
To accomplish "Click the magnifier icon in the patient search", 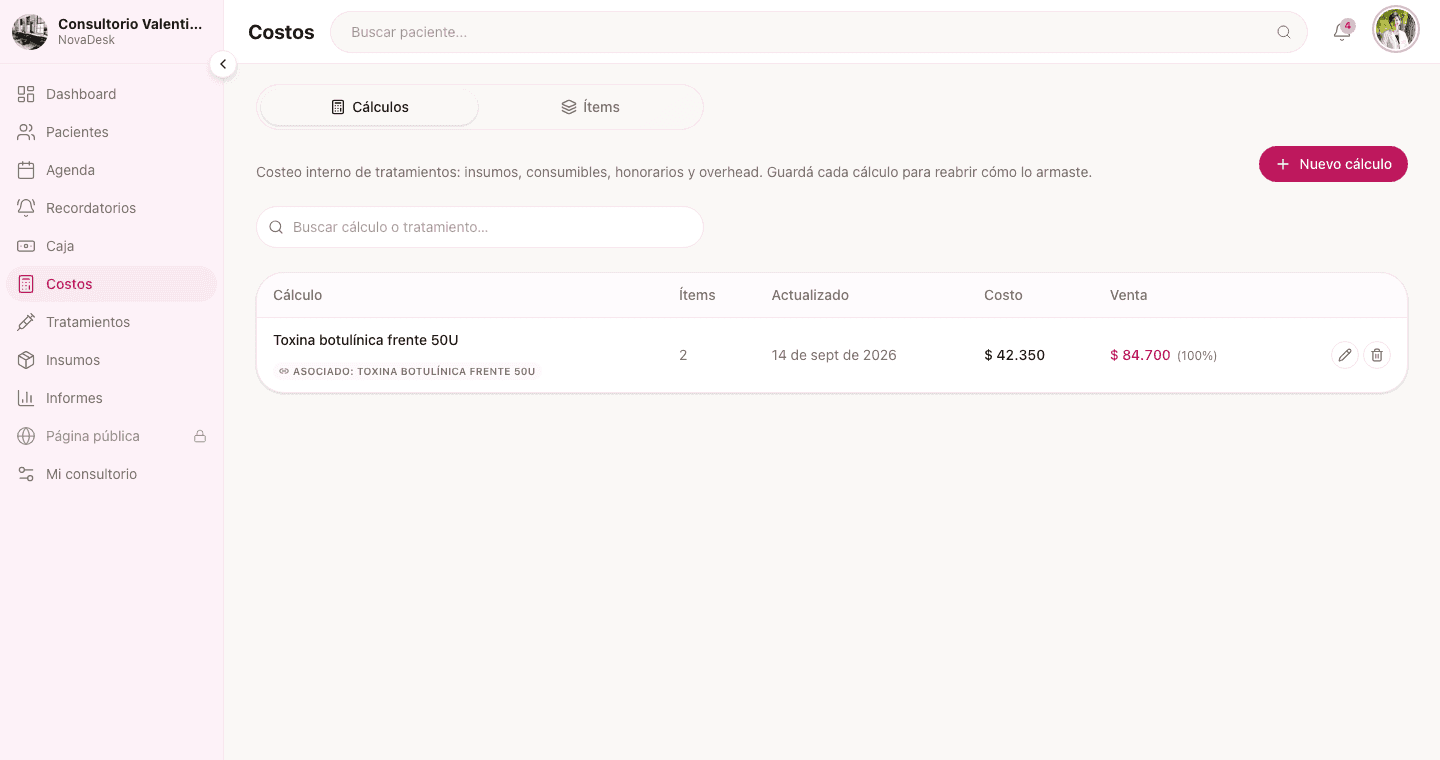I will click(1284, 32).
